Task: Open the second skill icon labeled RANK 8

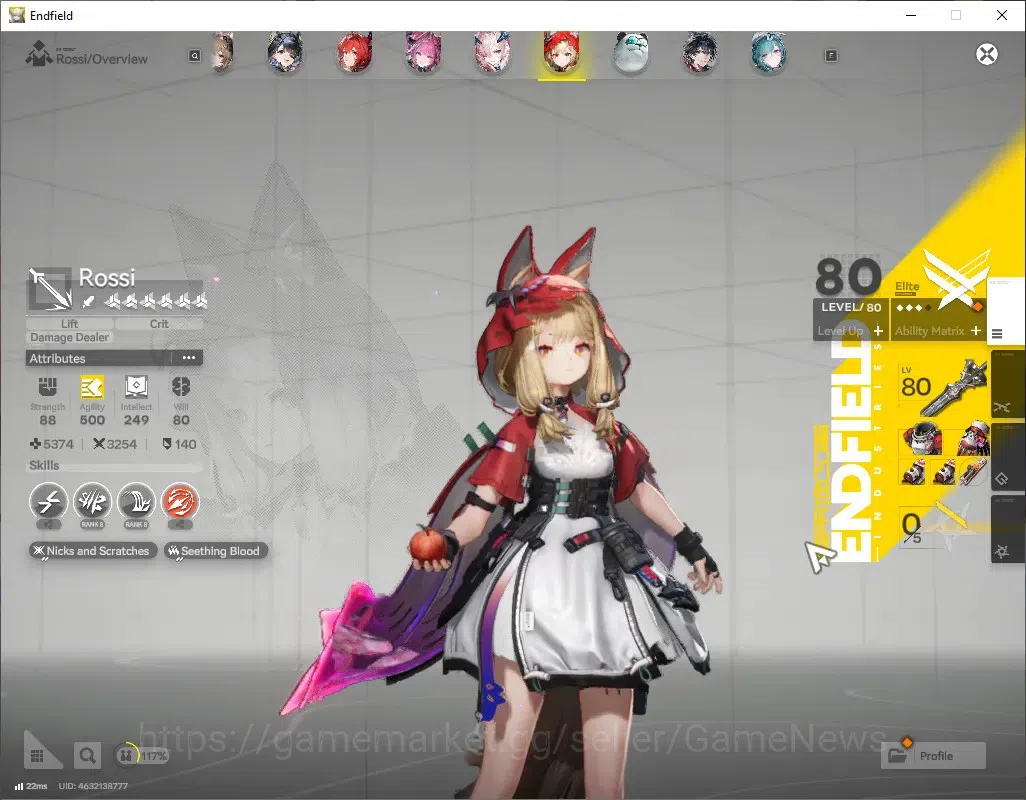Action: (x=92, y=502)
